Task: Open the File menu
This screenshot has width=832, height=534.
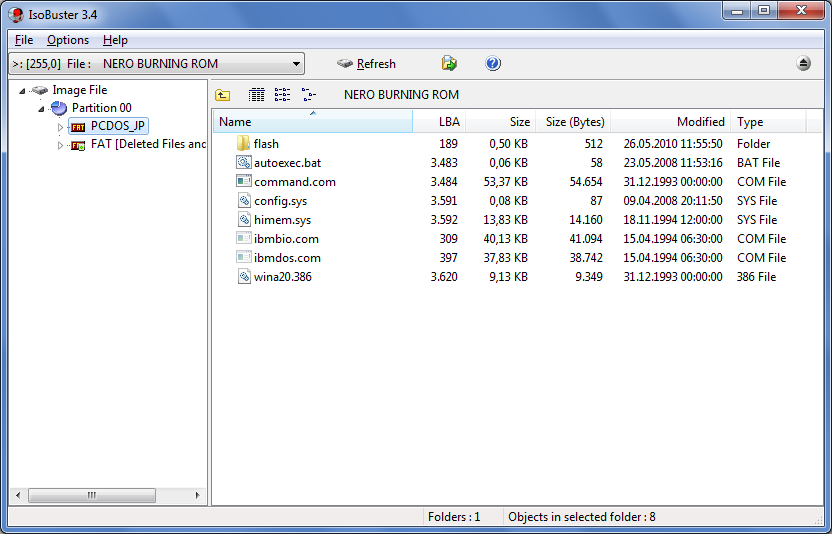Action: (x=24, y=40)
